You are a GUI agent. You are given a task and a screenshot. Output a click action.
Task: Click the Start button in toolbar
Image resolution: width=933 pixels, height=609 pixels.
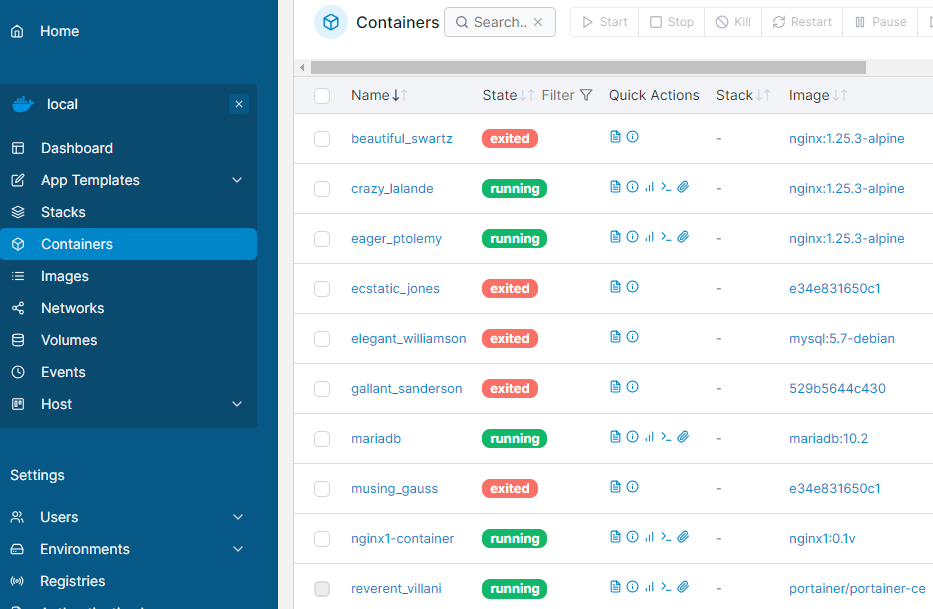(x=605, y=22)
